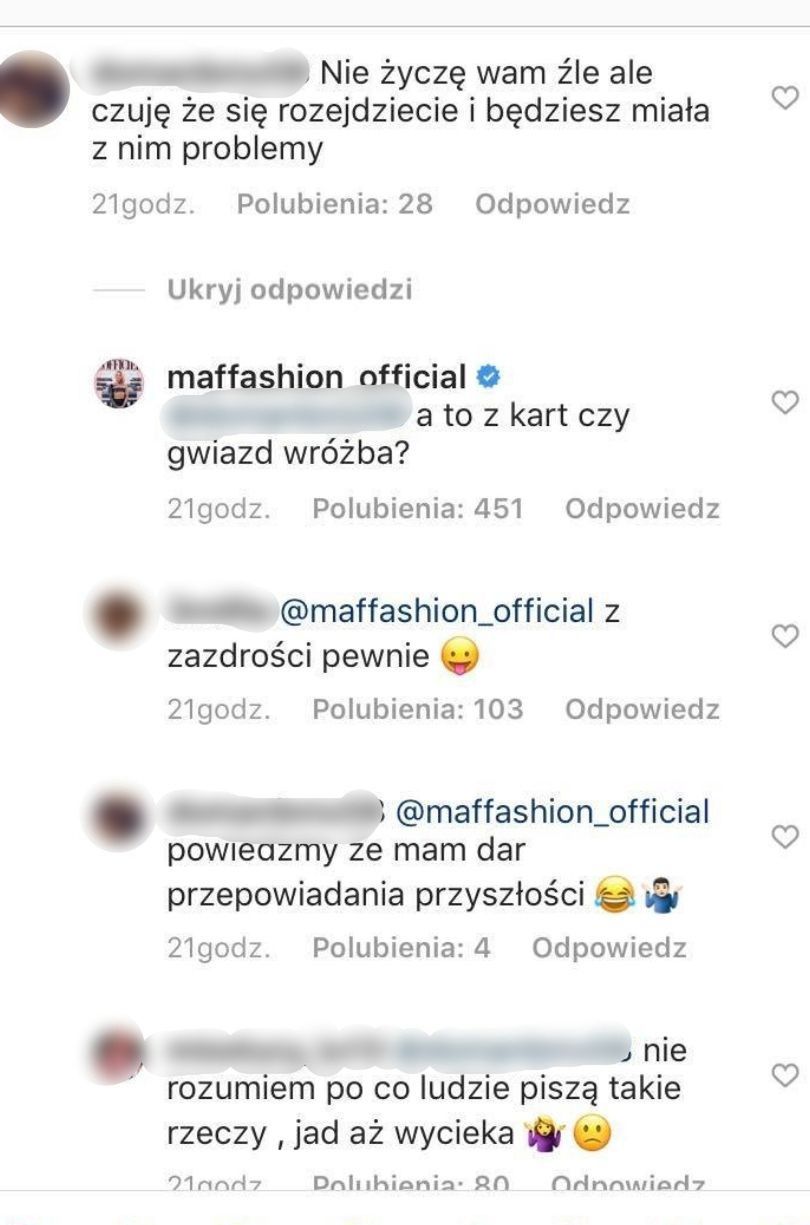Image resolution: width=810 pixels, height=1225 pixels.
Task: Open the maffashion_official profile picture
Action: coord(119,382)
